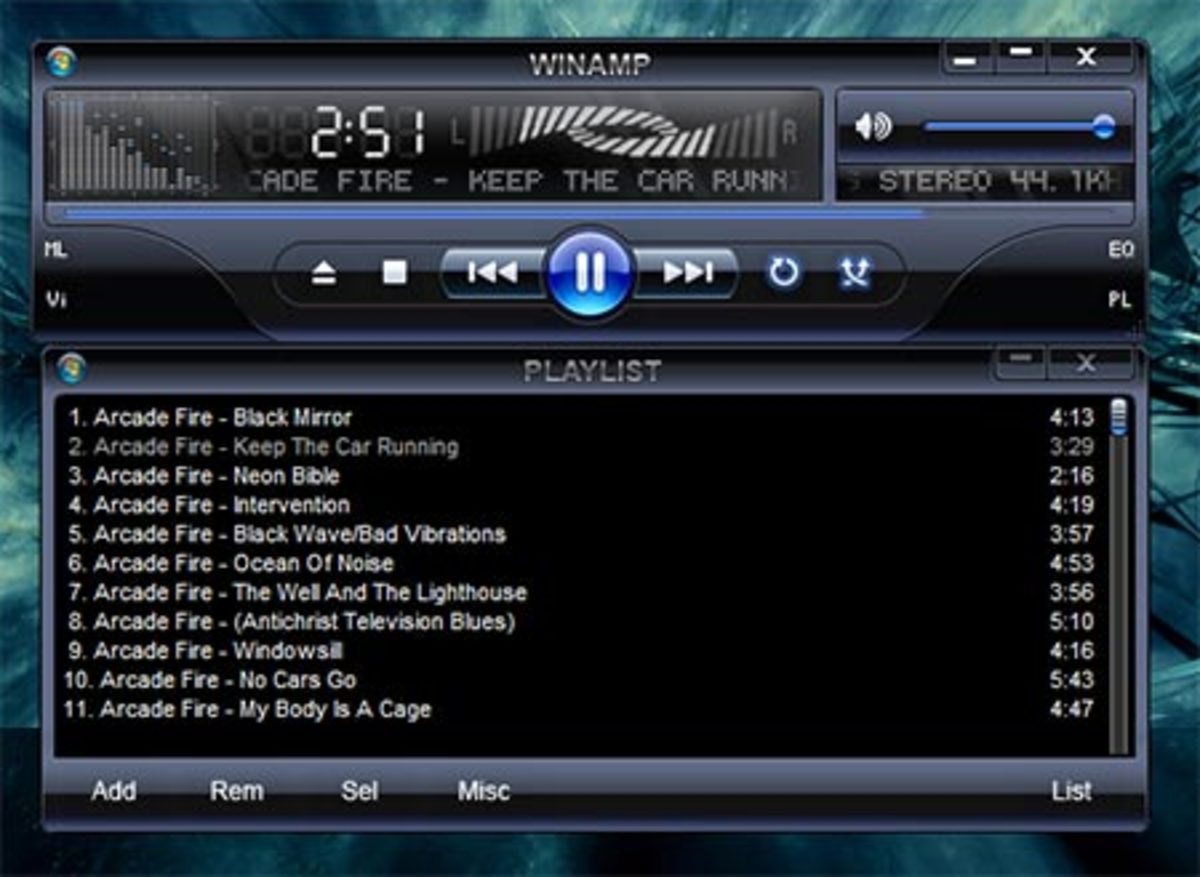Close the Winamp main window
1200x877 pixels.
point(1088,57)
